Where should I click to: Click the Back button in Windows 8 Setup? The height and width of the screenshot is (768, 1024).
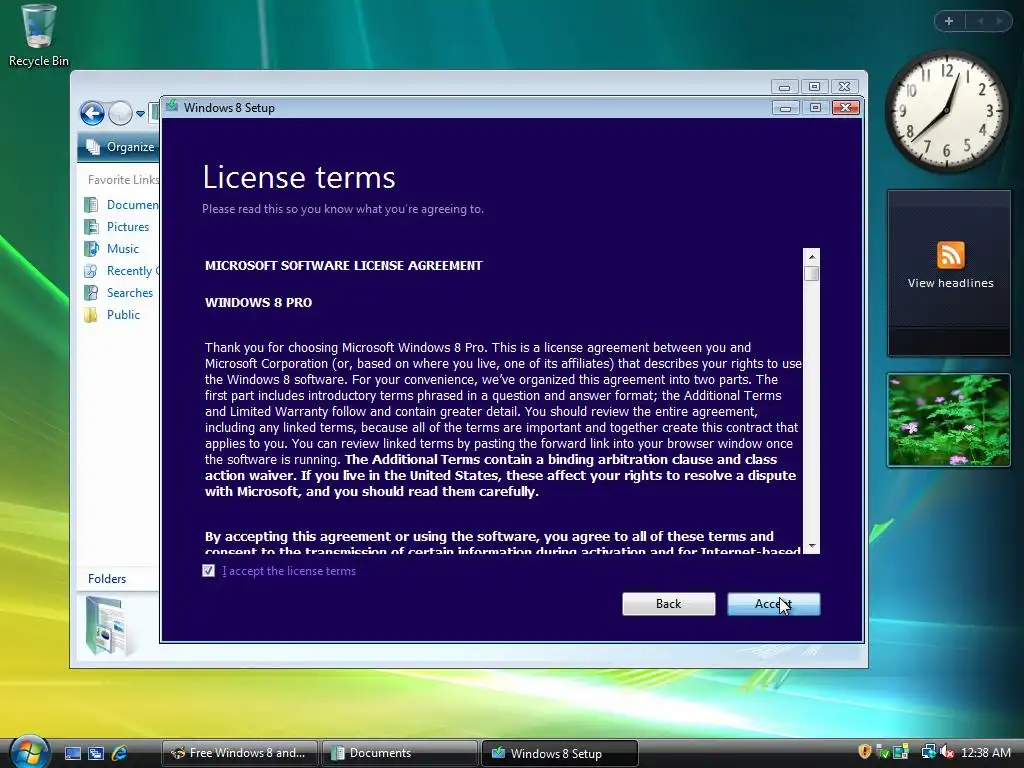point(668,604)
